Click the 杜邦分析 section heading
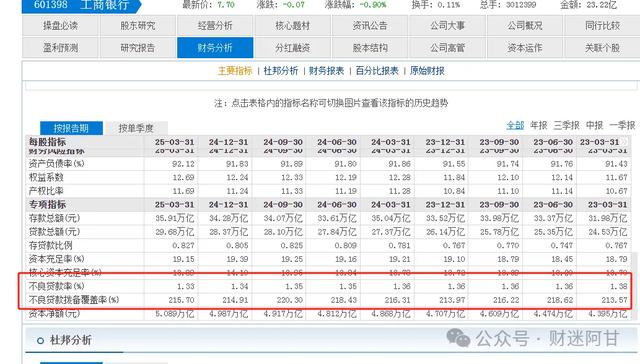Screen dimensions: 640x364 pyautogui.click(x=70, y=340)
